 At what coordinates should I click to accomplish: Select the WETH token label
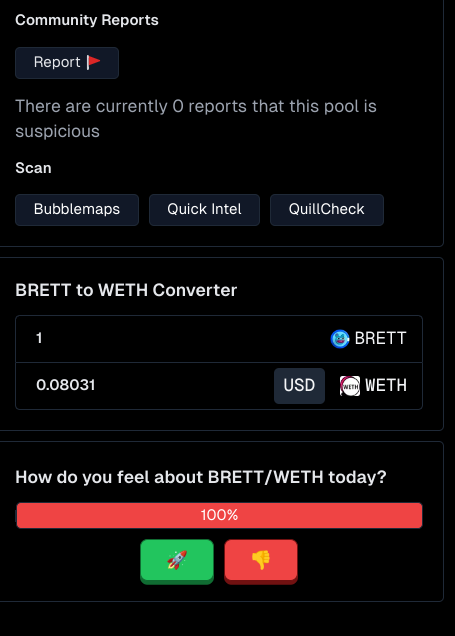click(x=386, y=386)
